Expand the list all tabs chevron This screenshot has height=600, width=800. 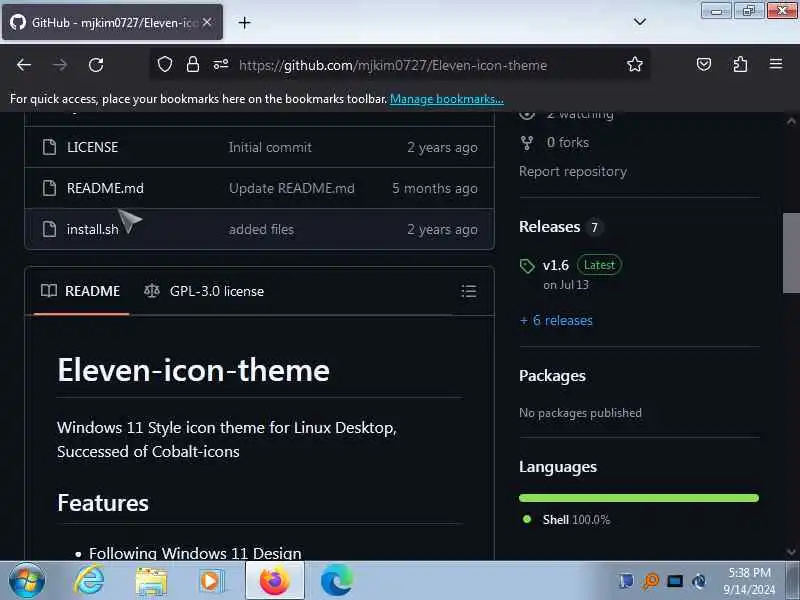click(639, 22)
